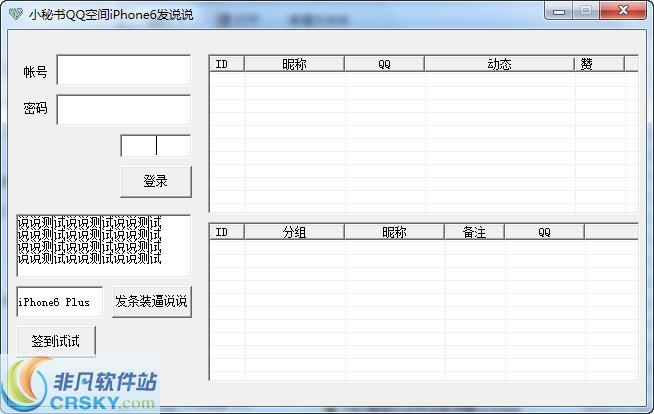Click the 签到试试 button
The height and width of the screenshot is (414, 654).
coord(56,341)
